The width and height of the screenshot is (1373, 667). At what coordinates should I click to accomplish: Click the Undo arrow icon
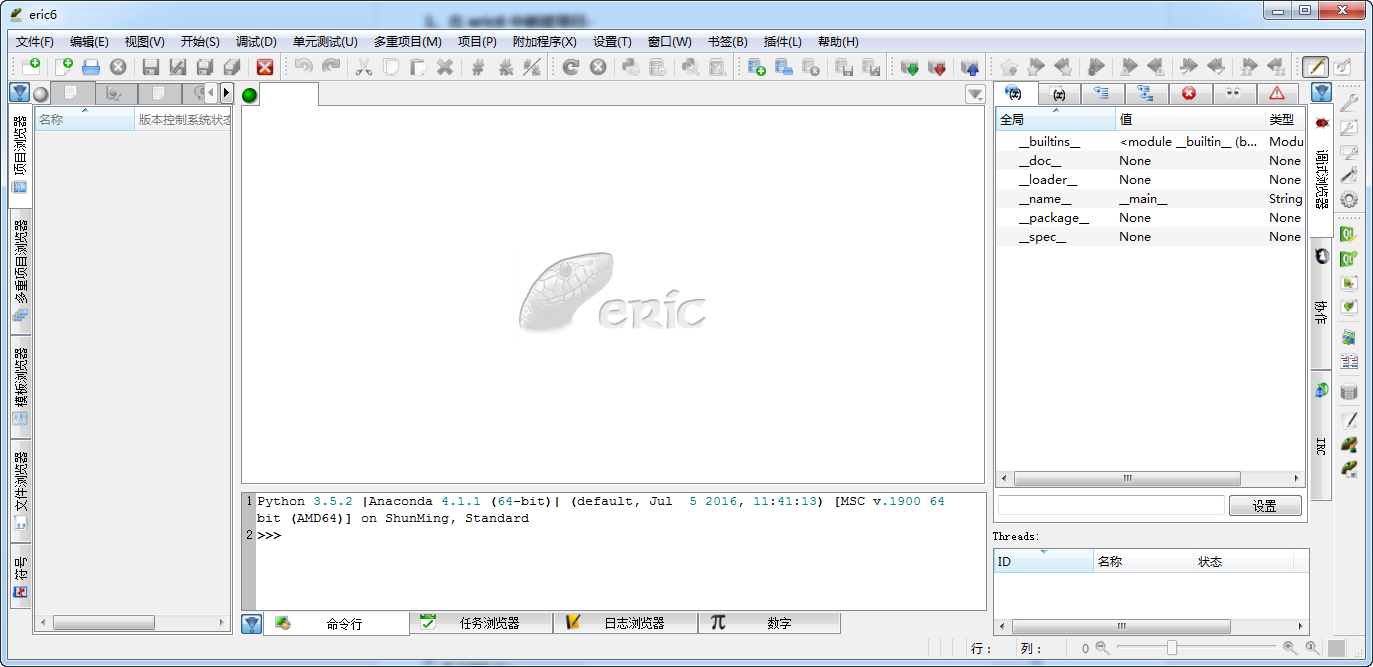pos(303,67)
